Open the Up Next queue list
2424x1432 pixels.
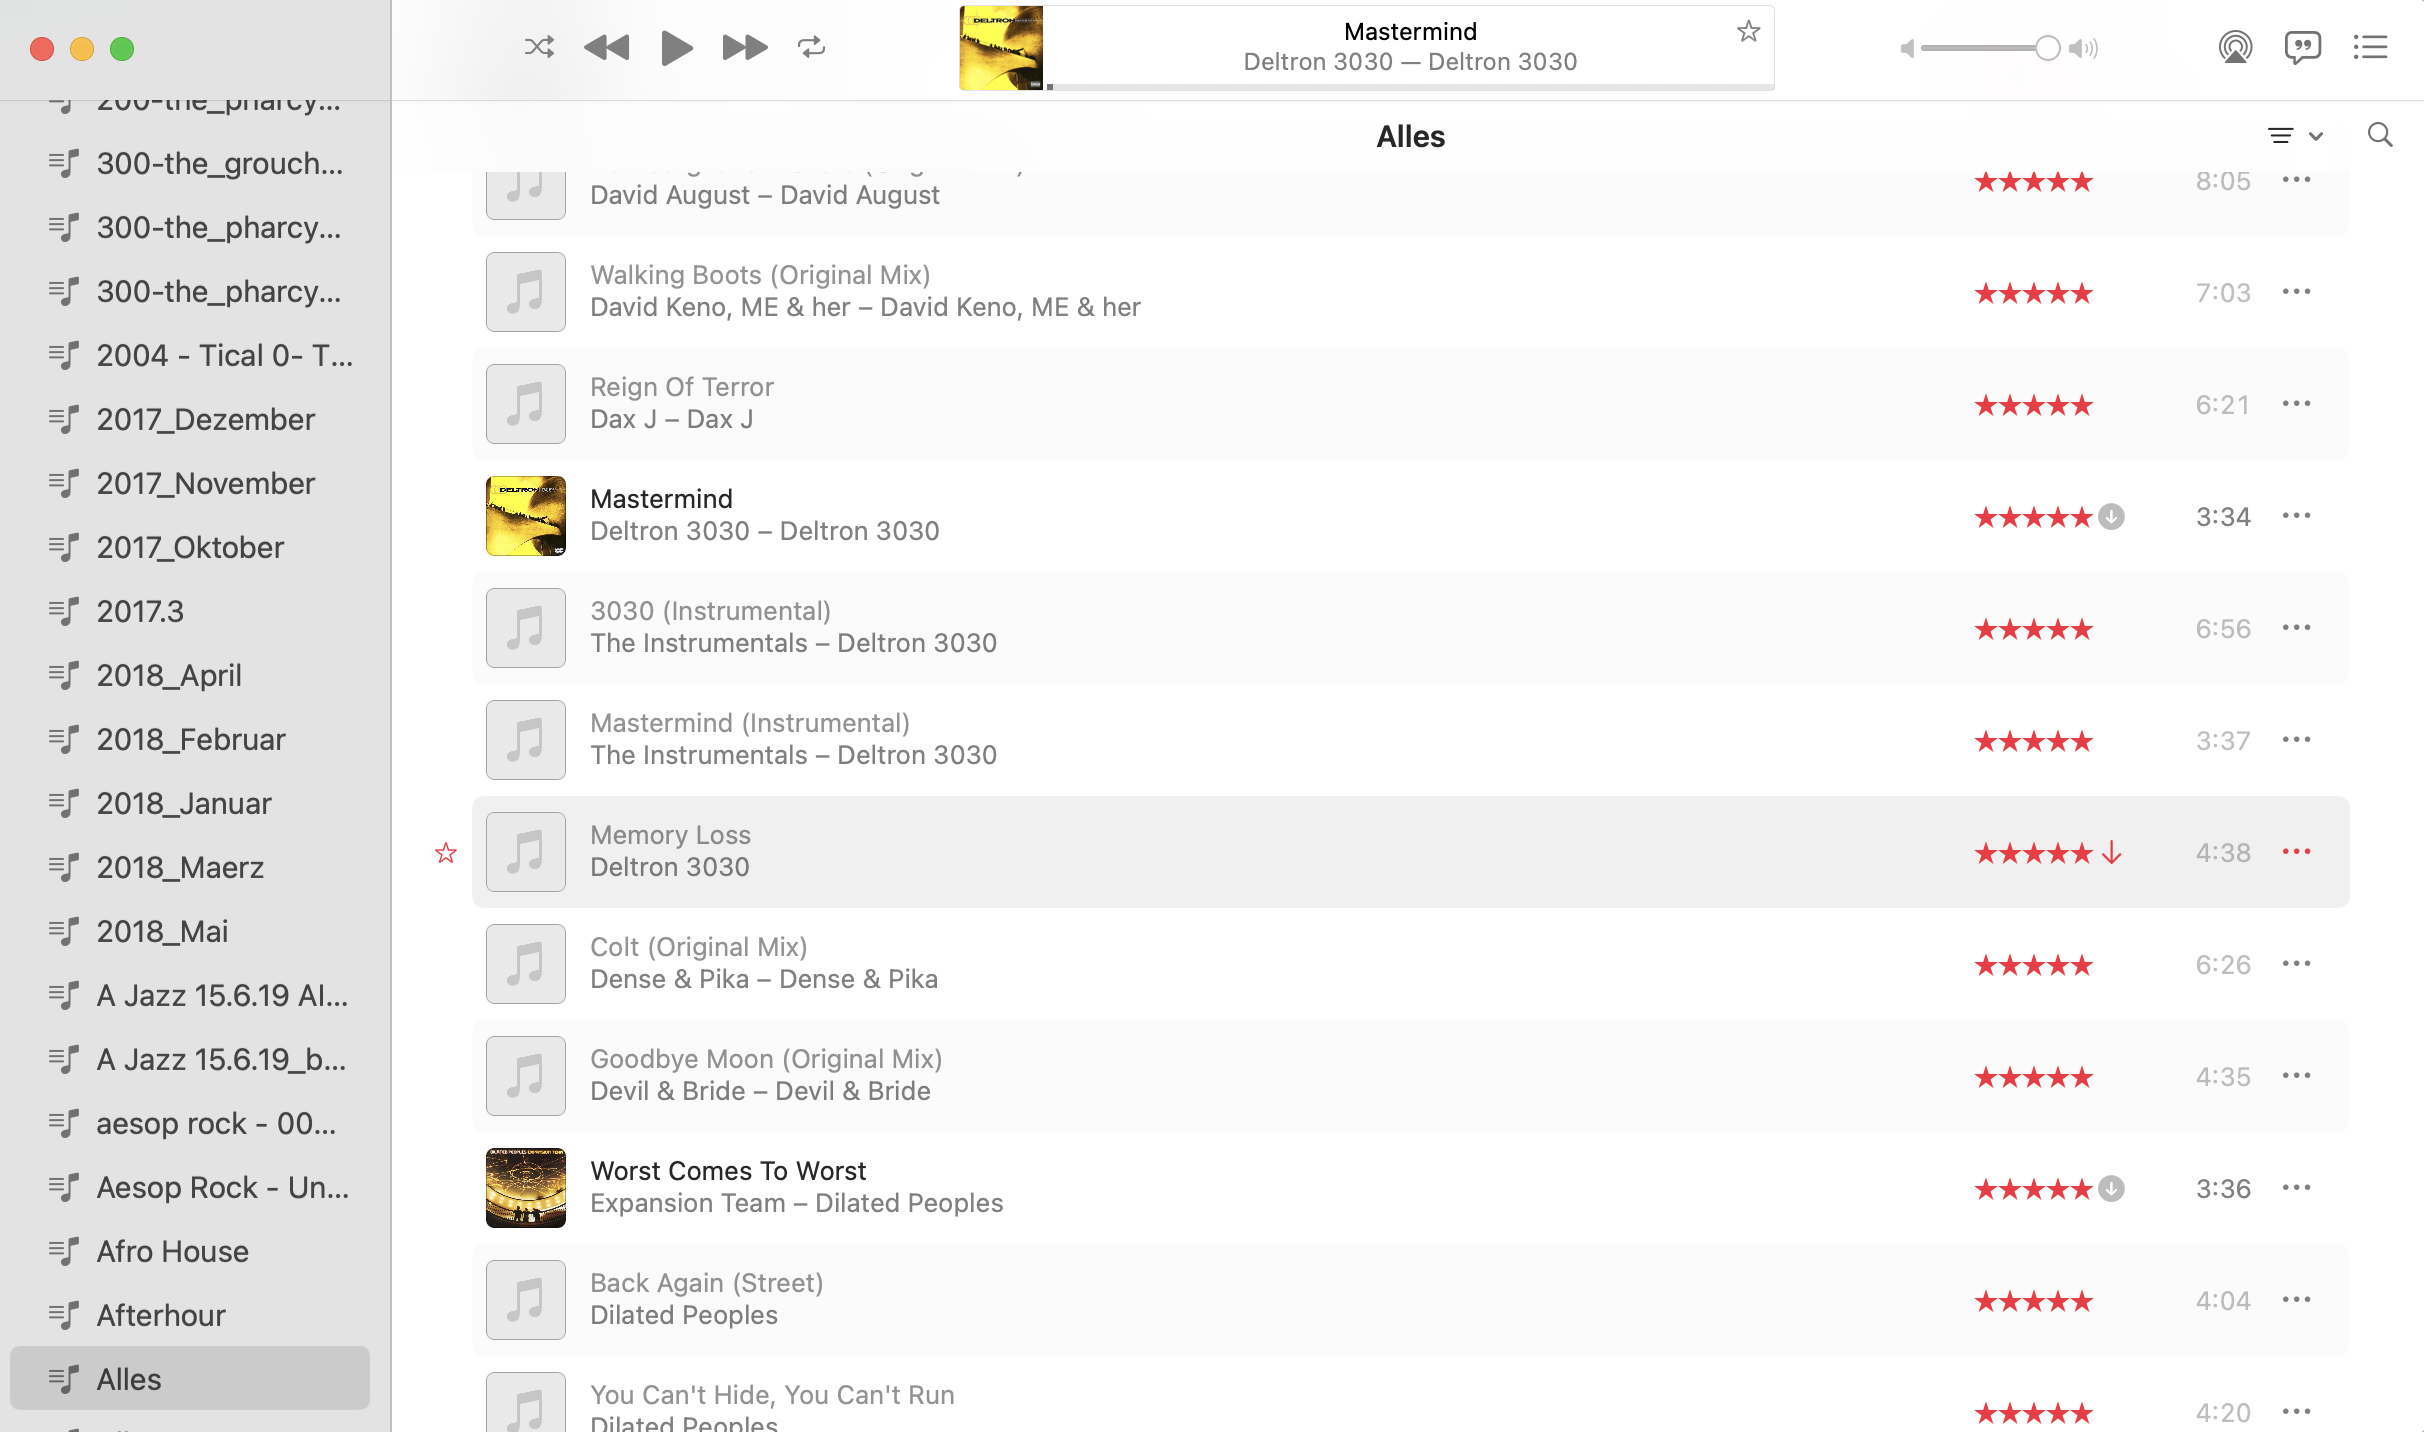[2370, 47]
